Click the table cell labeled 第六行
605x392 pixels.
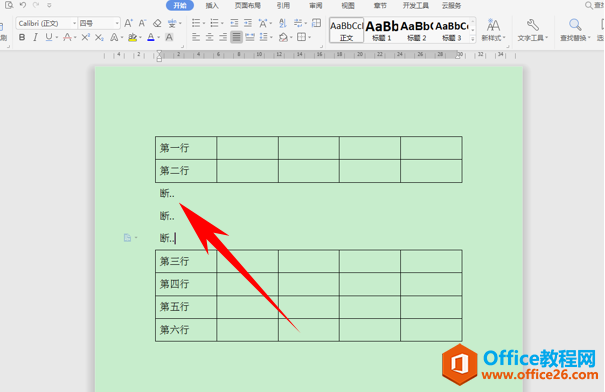186,330
